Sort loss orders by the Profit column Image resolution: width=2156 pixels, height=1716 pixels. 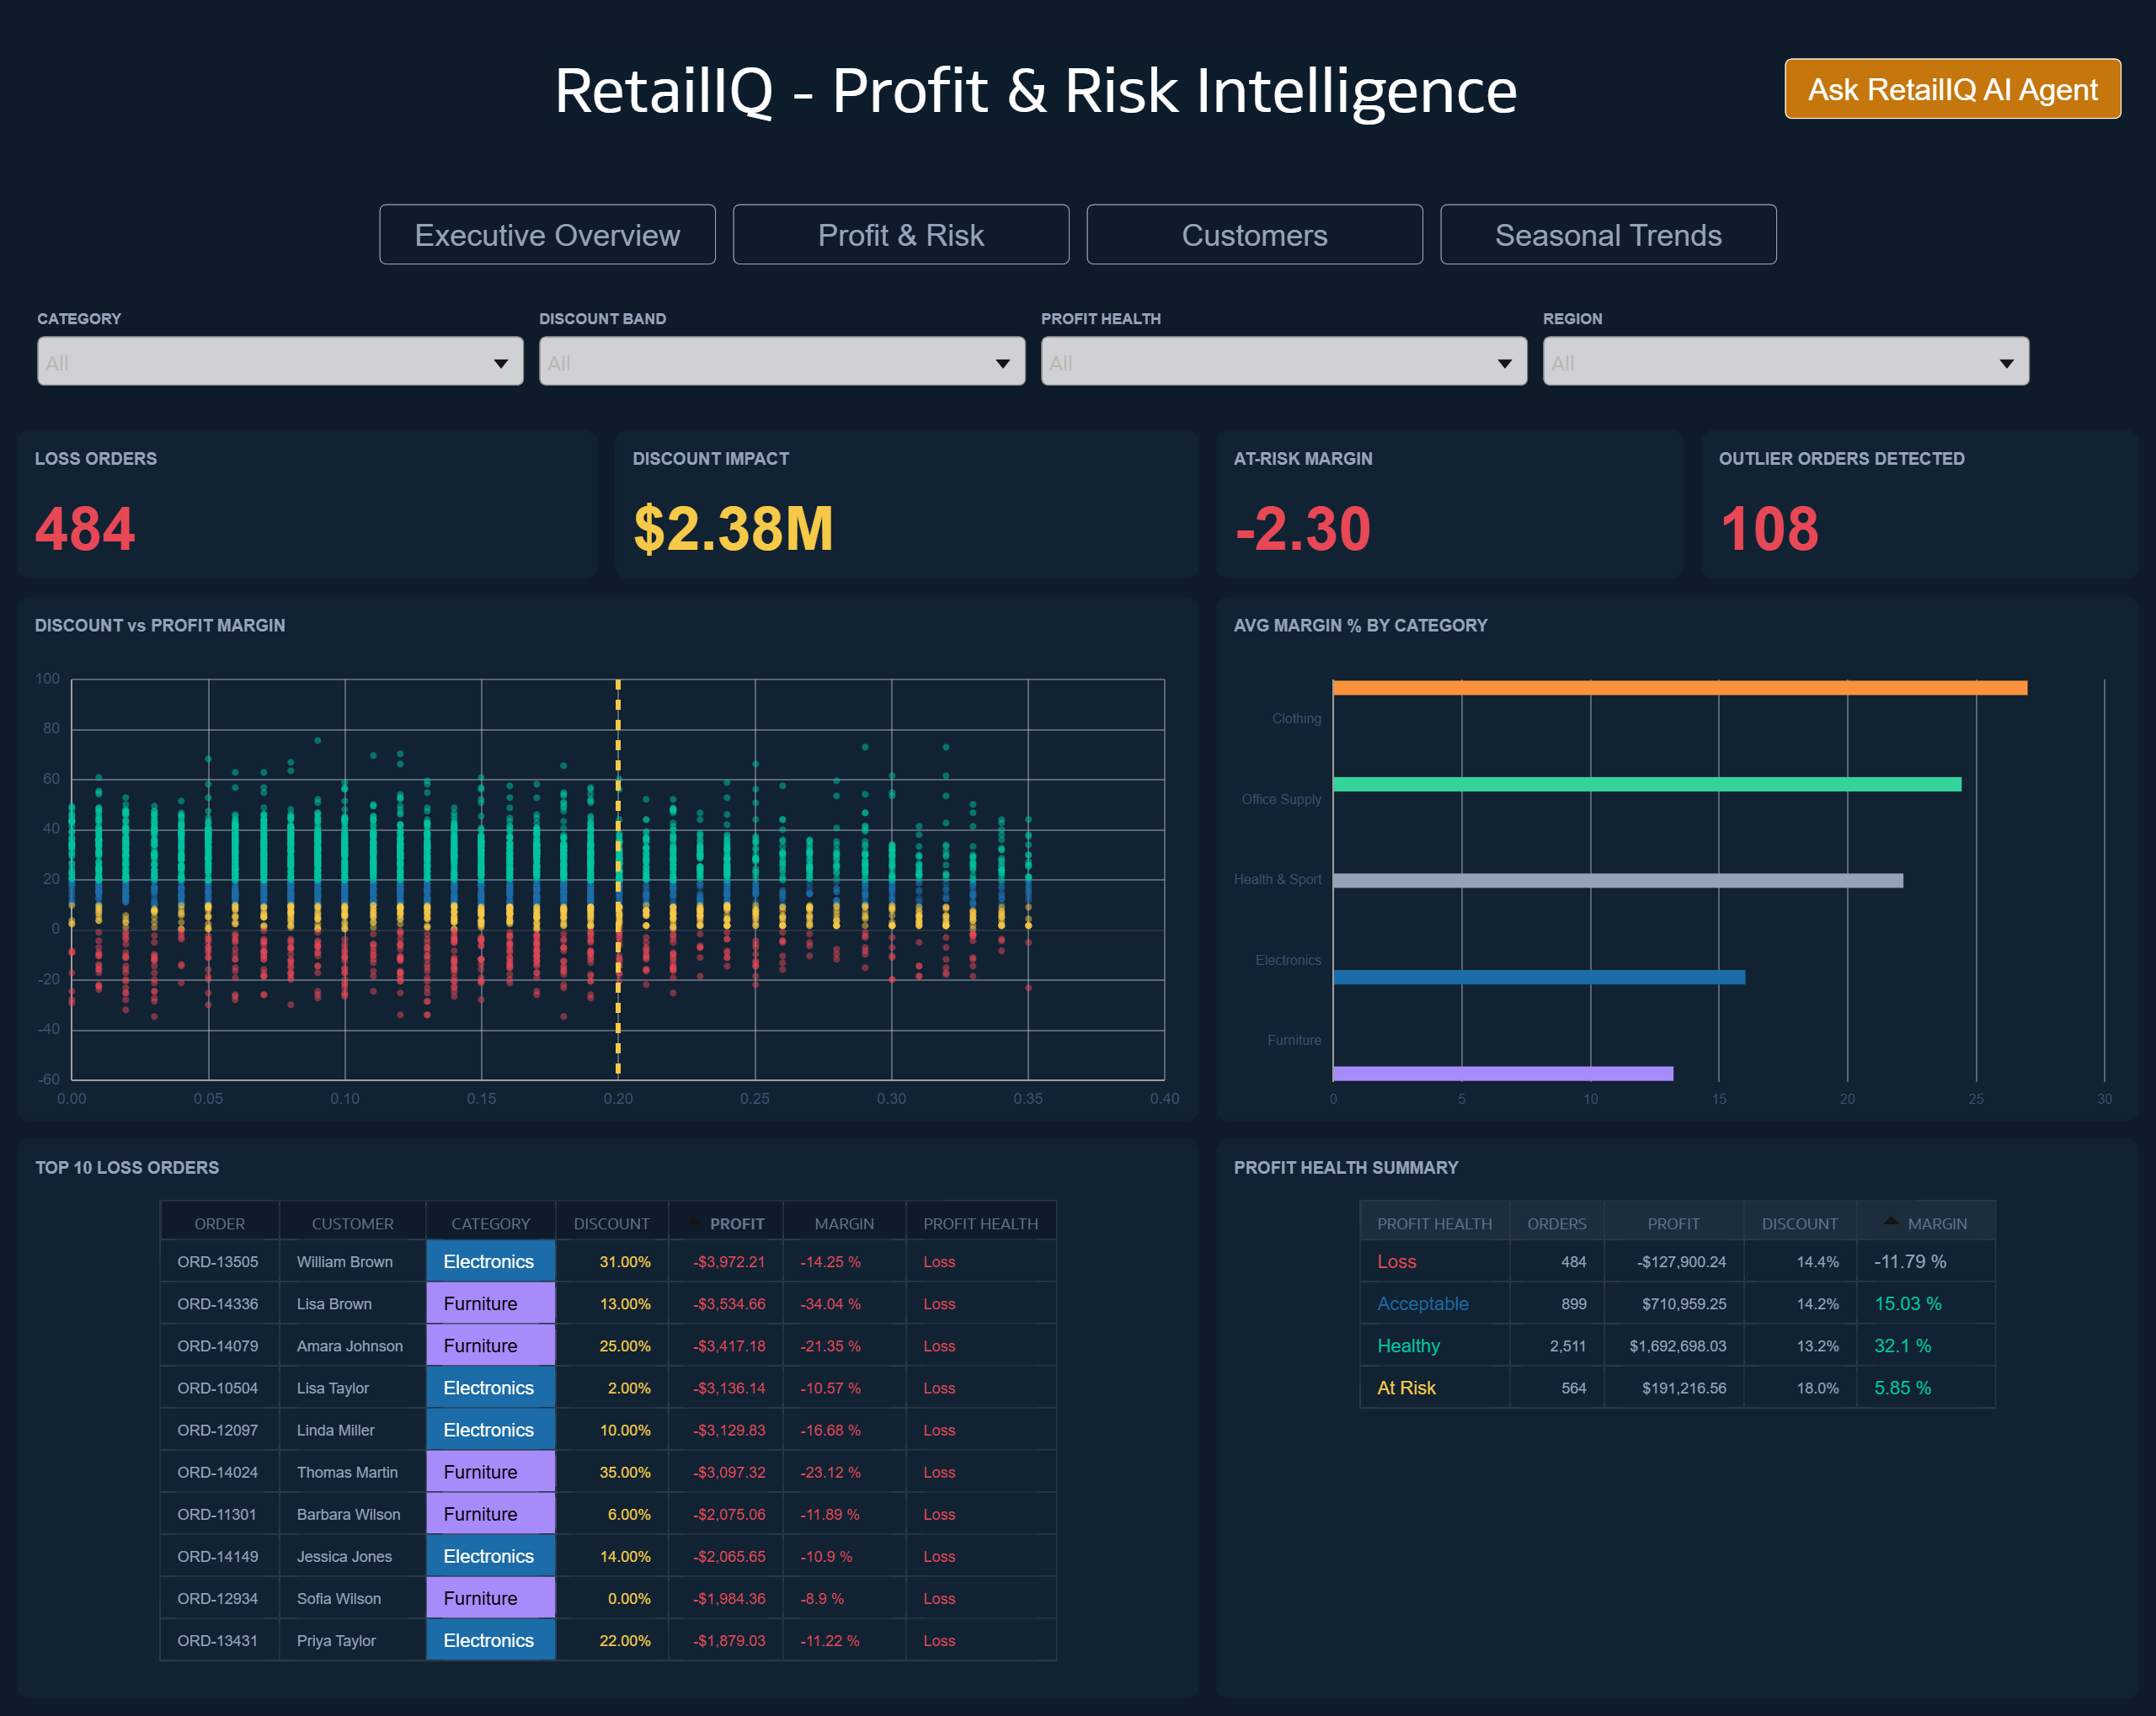click(x=737, y=1222)
